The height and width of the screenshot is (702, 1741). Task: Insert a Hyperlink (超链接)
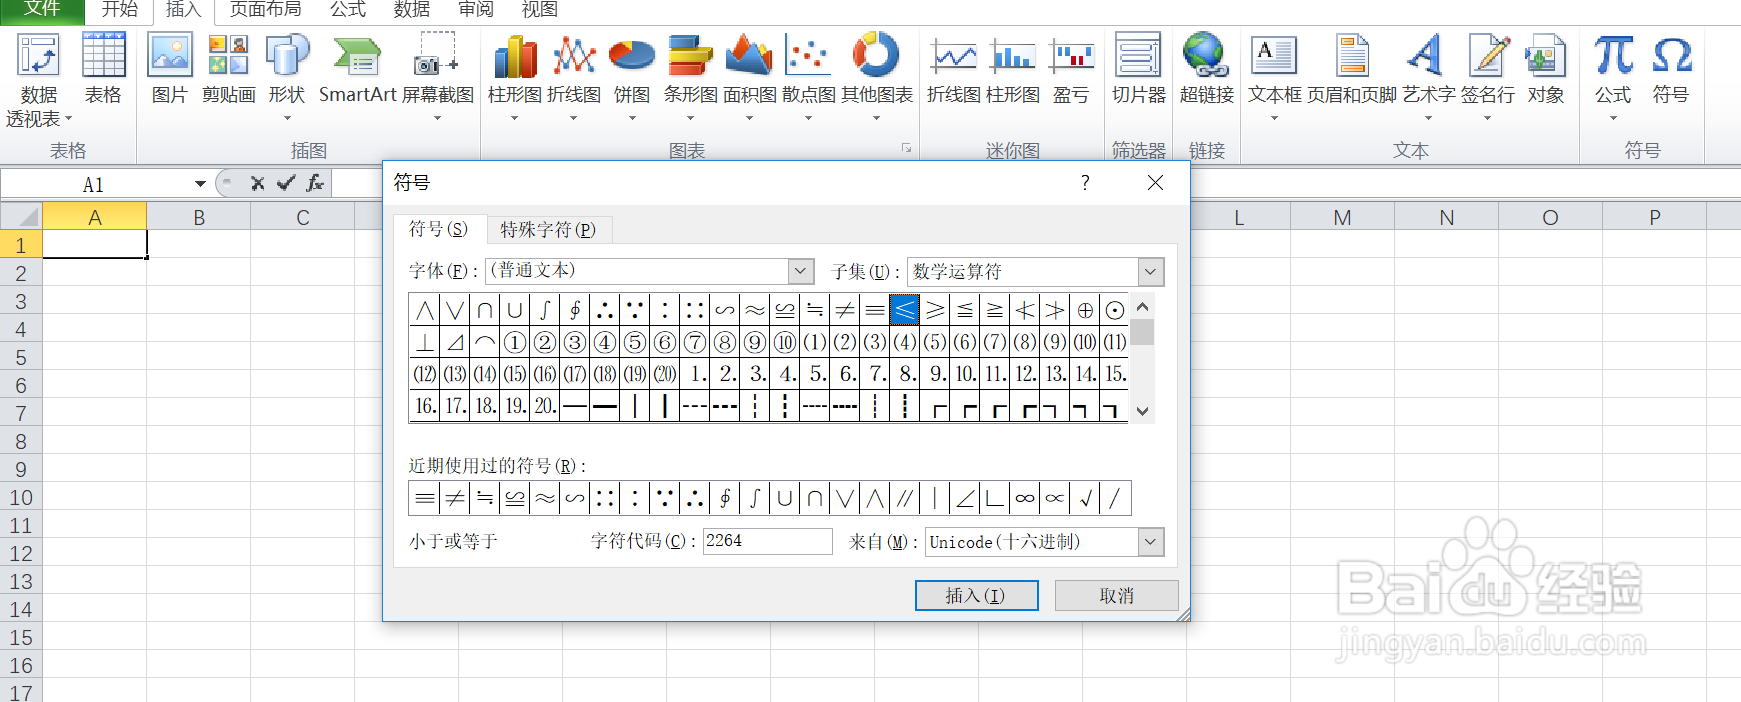pos(1206,68)
